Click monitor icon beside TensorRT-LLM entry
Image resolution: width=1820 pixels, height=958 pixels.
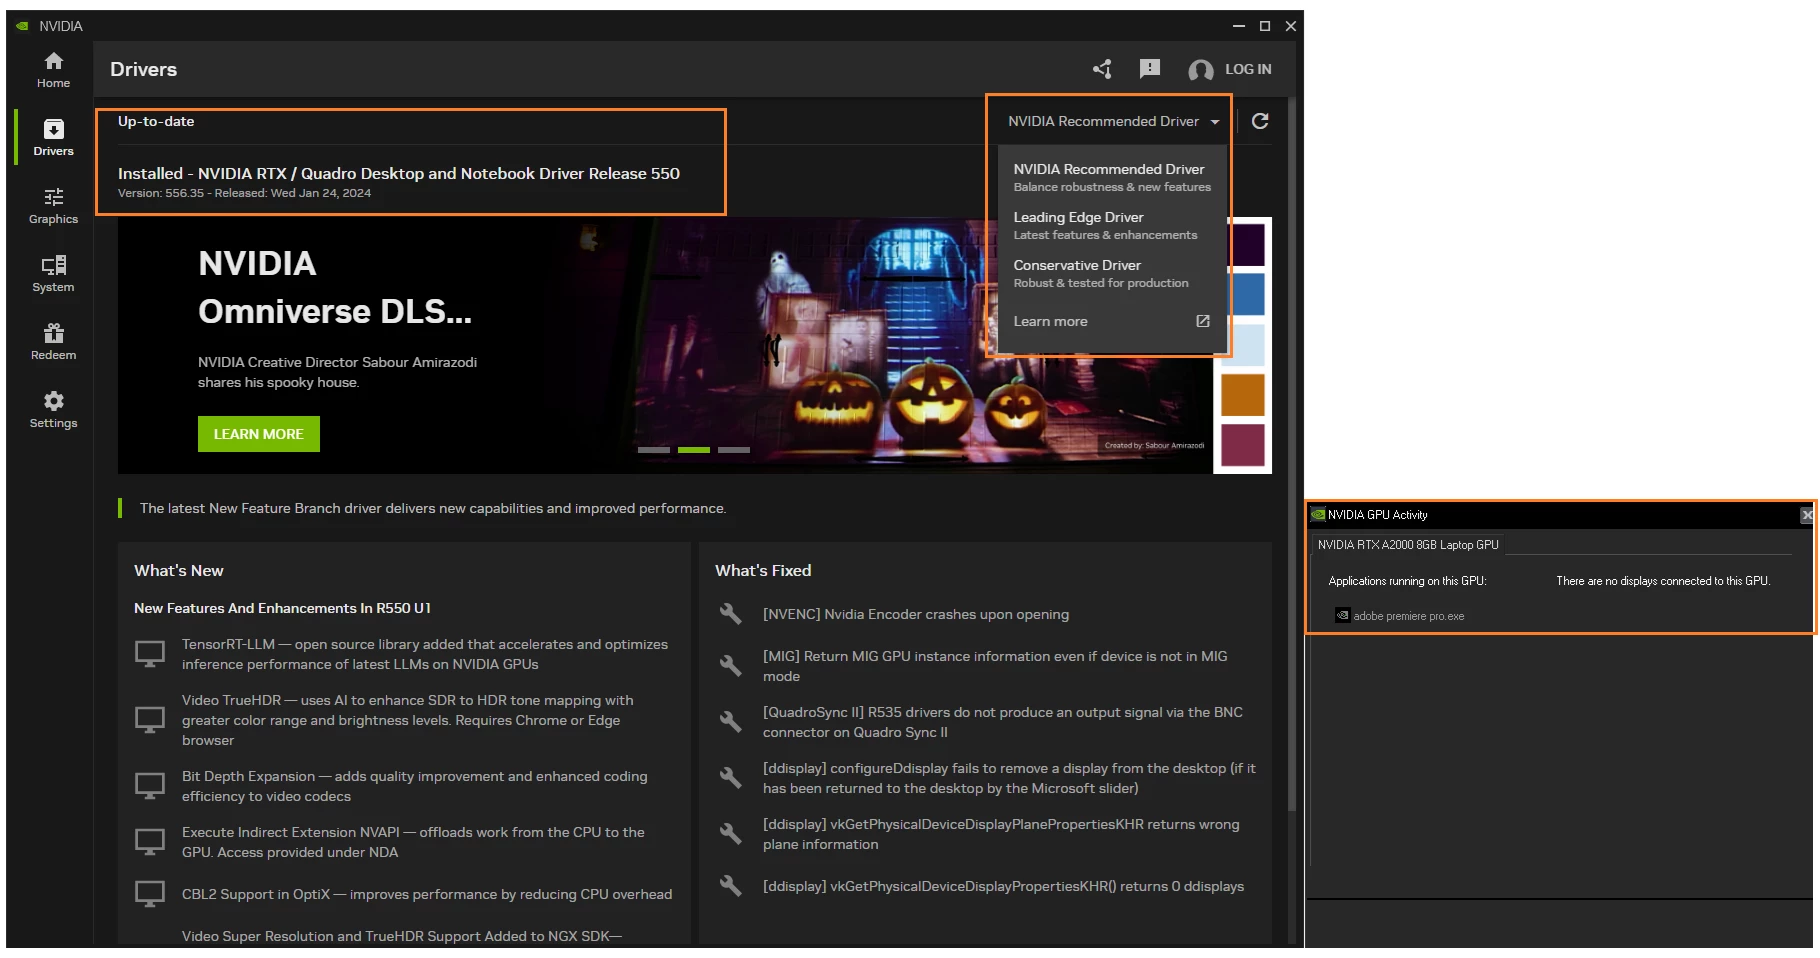click(150, 654)
